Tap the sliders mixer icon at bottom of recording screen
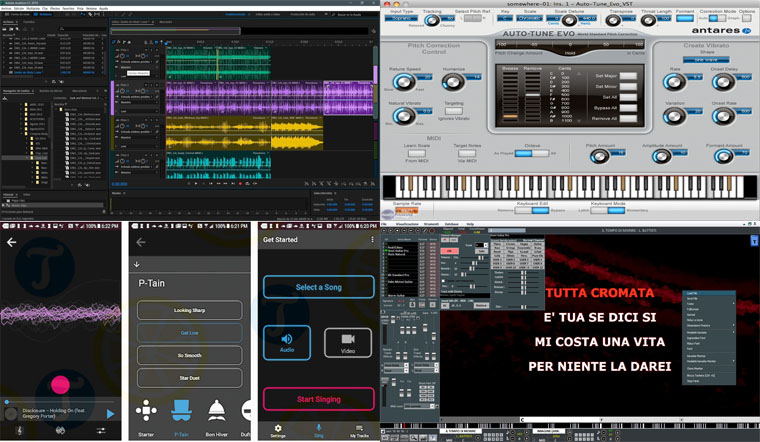Viewport: 760px width, 442px height. tap(101, 430)
